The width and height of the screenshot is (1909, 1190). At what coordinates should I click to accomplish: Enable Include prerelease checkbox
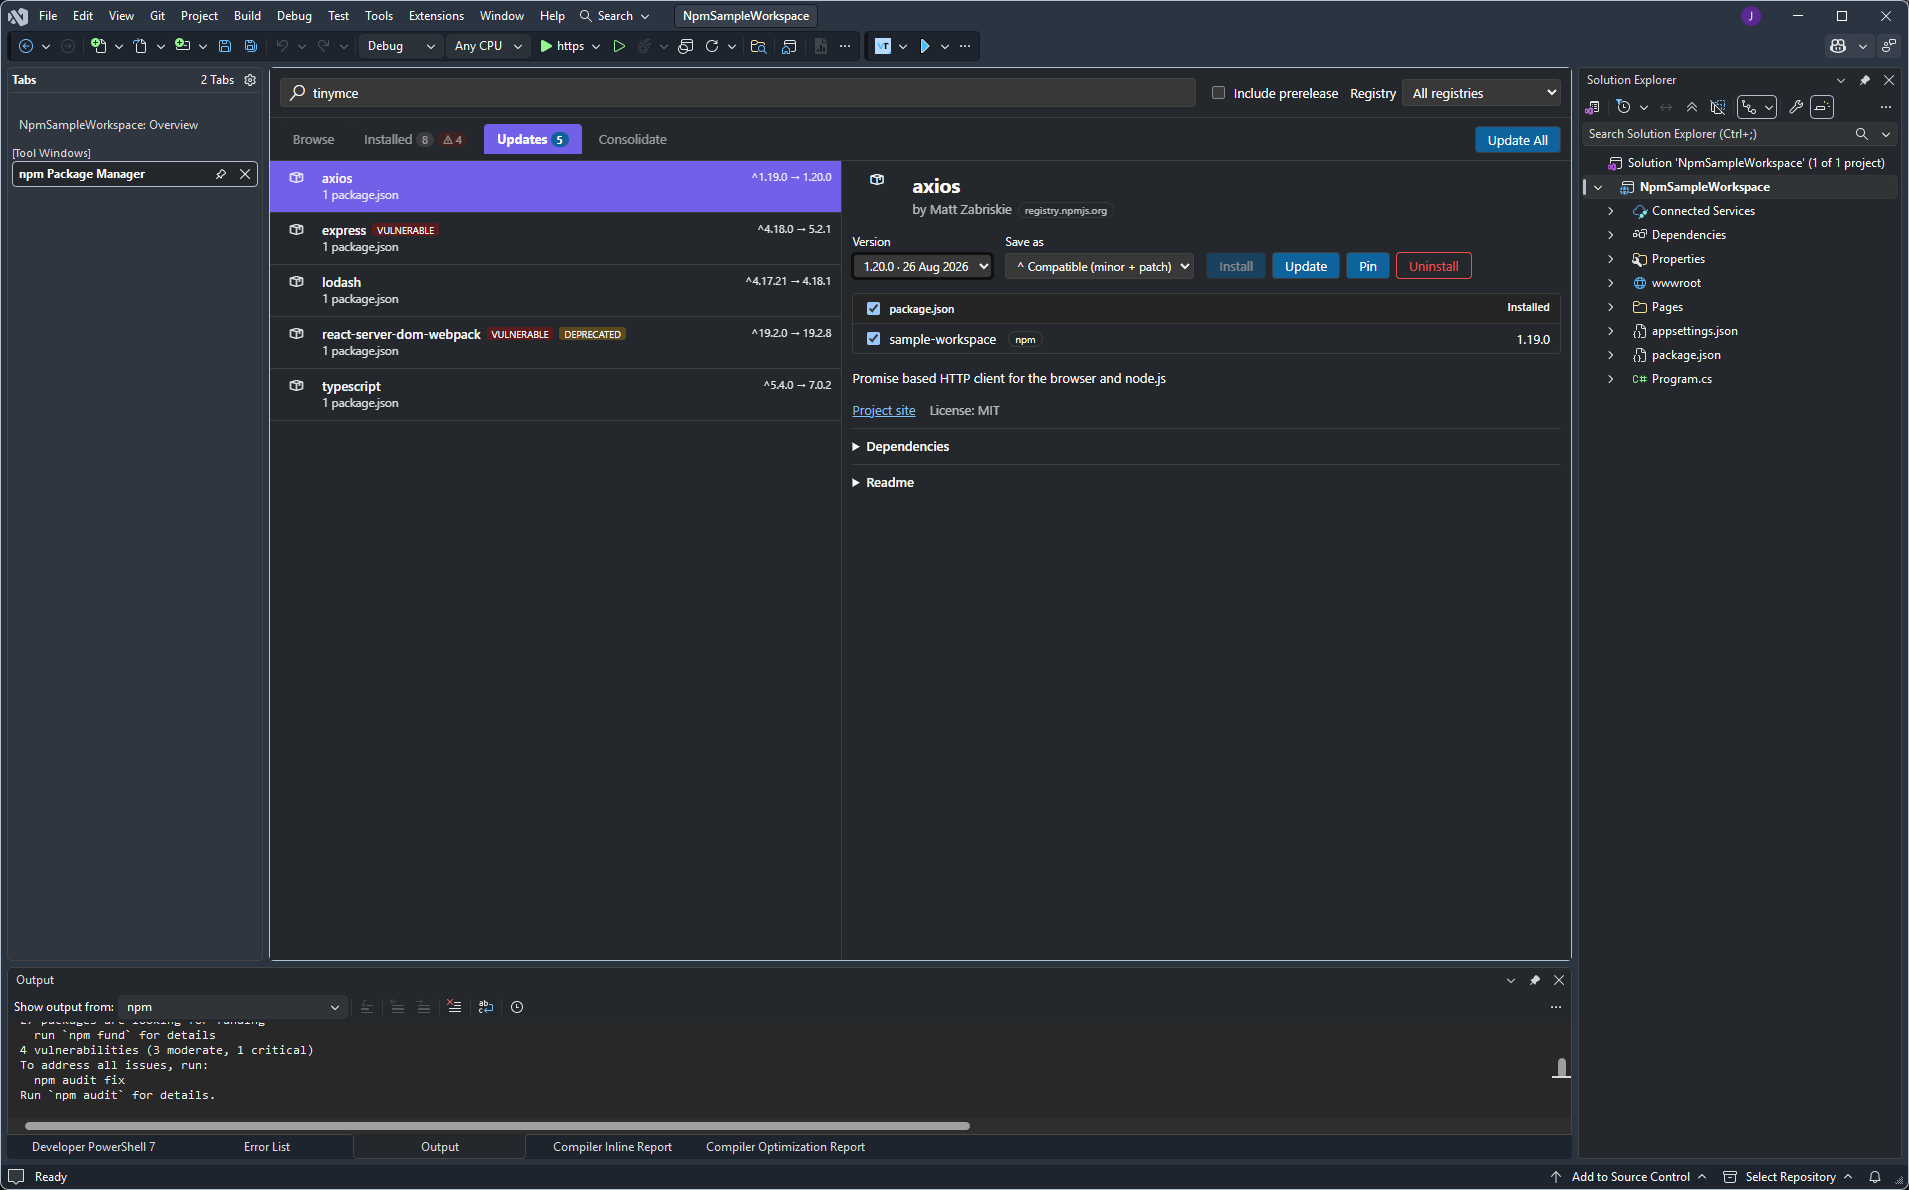tap(1218, 93)
